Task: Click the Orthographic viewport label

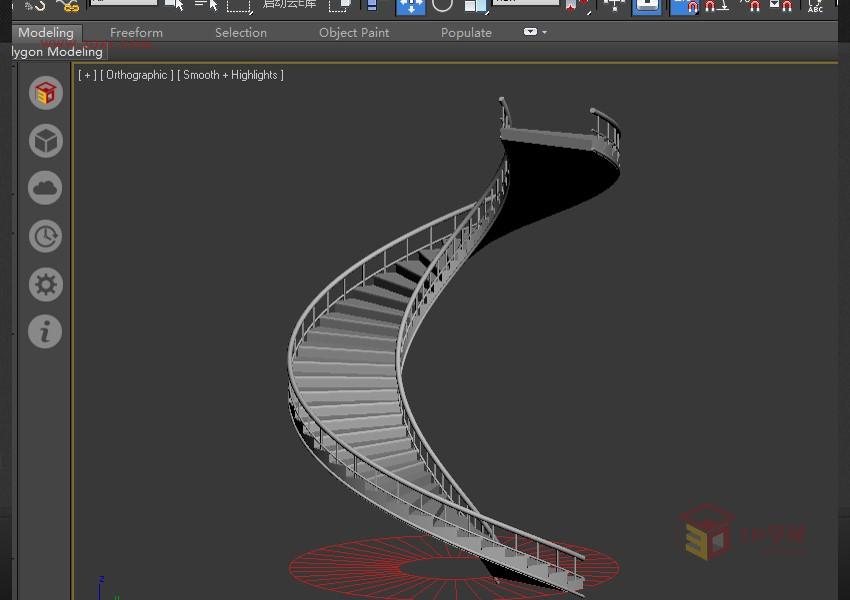Action: pyautogui.click(x=137, y=75)
